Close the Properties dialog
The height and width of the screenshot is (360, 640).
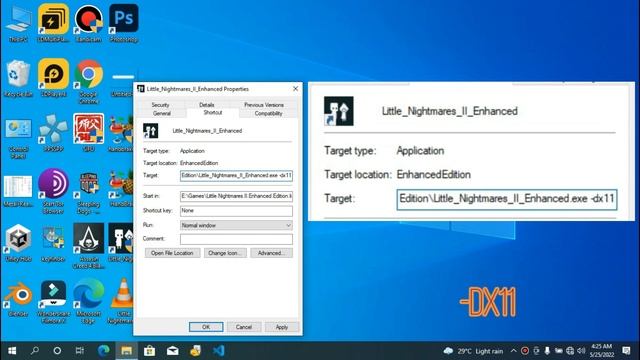[x=296, y=89]
